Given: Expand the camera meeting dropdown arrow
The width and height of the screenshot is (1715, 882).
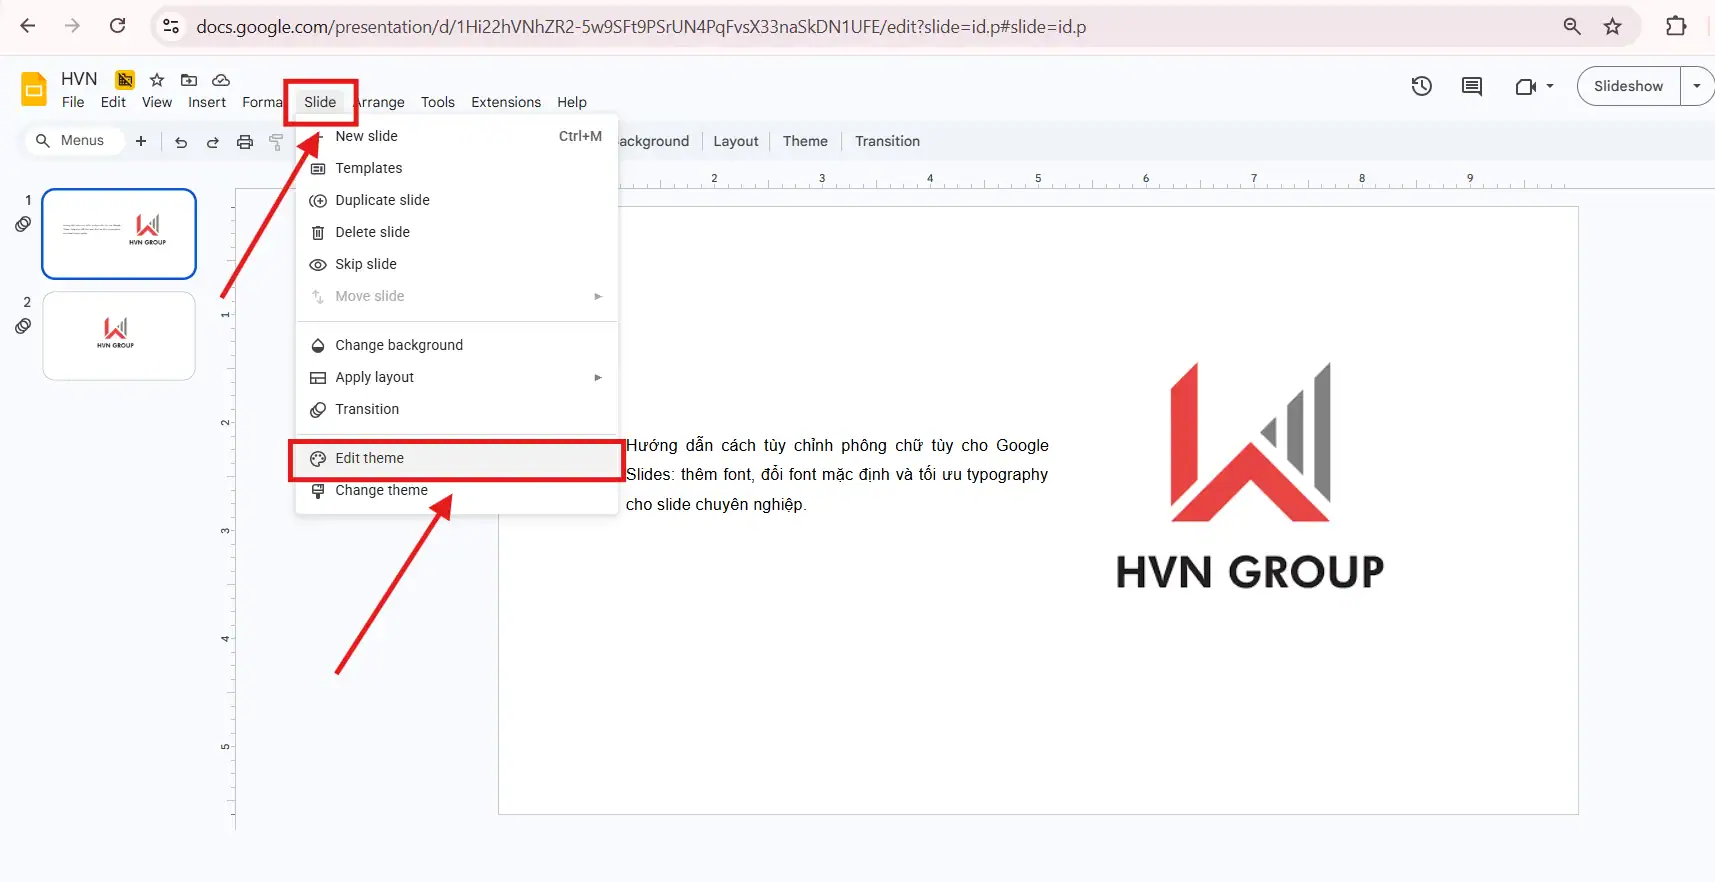Looking at the screenshot, I should 1550,86.
